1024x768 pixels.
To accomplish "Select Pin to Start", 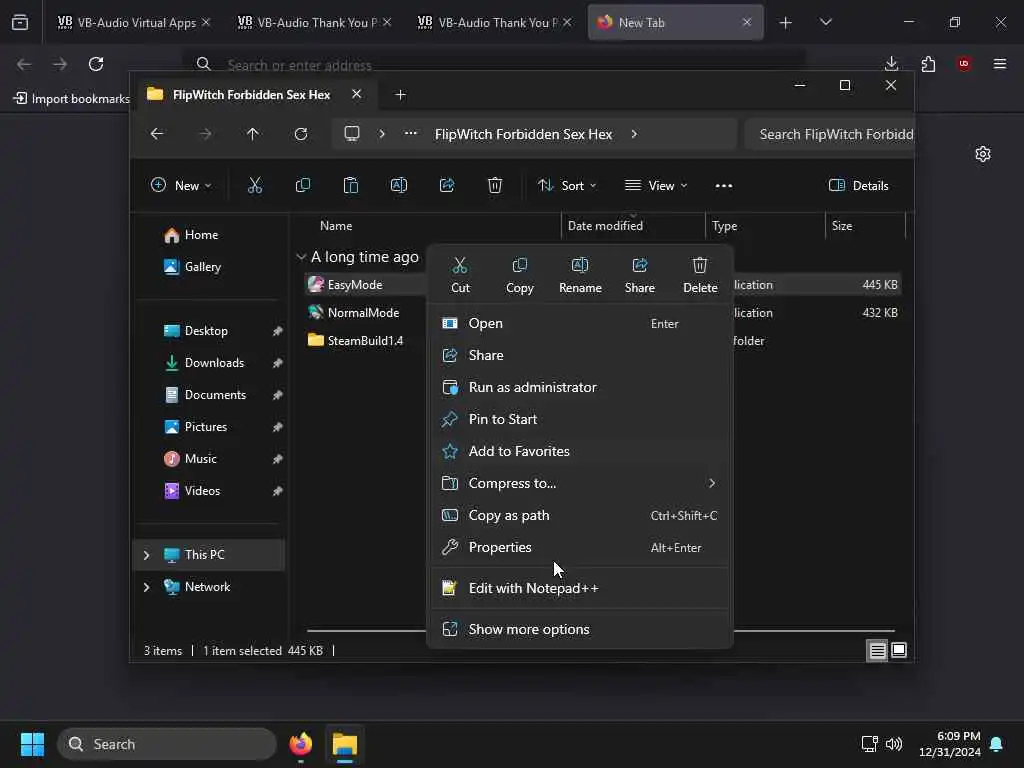I will point(579,419).
